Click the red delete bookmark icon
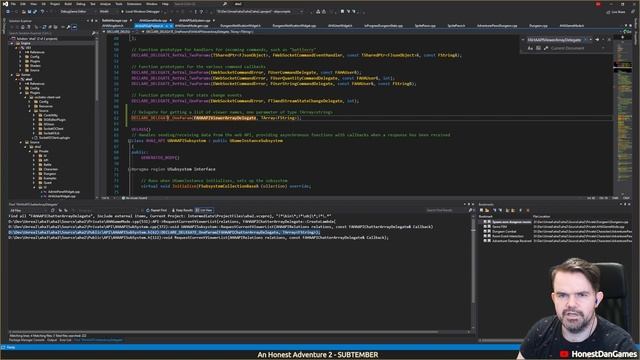 pyautogui.click(x=528, y=211)
